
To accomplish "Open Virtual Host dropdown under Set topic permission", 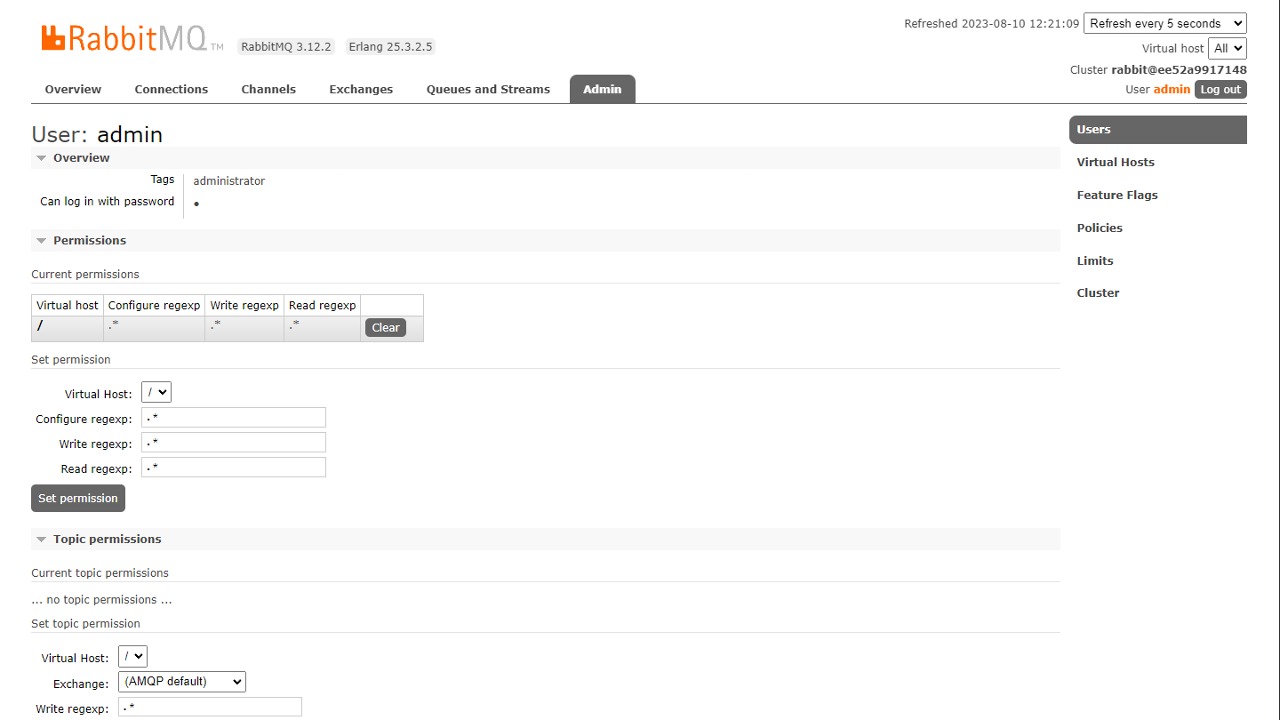I will tap(133, 657).
